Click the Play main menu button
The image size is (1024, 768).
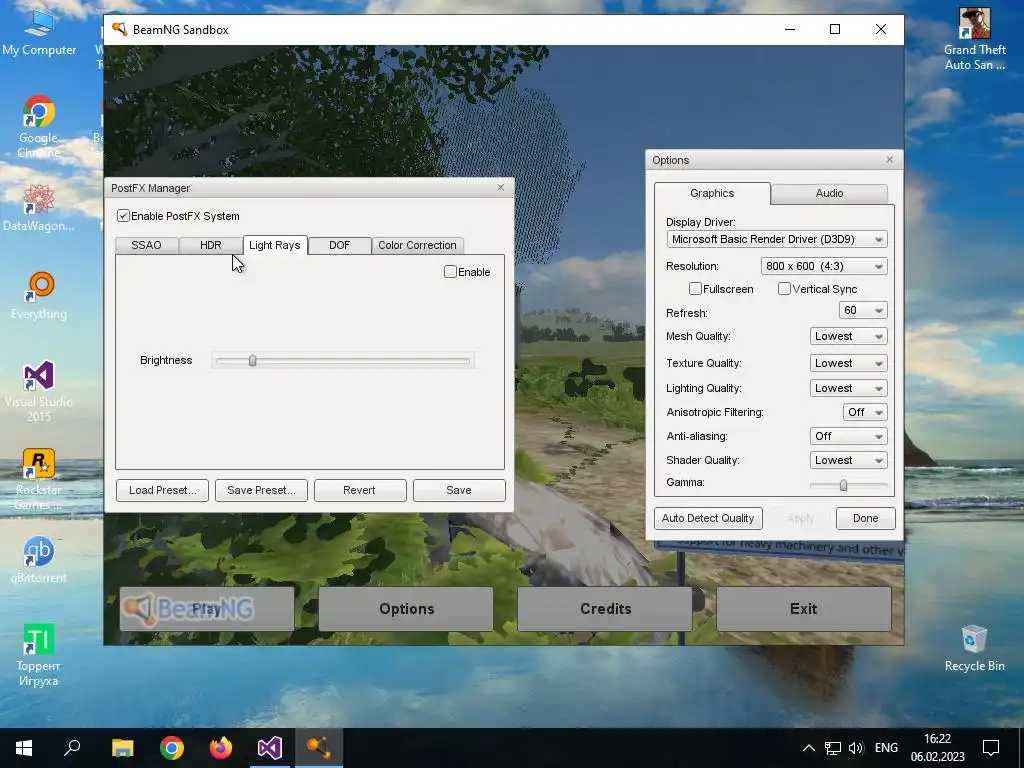pos(206,609)
